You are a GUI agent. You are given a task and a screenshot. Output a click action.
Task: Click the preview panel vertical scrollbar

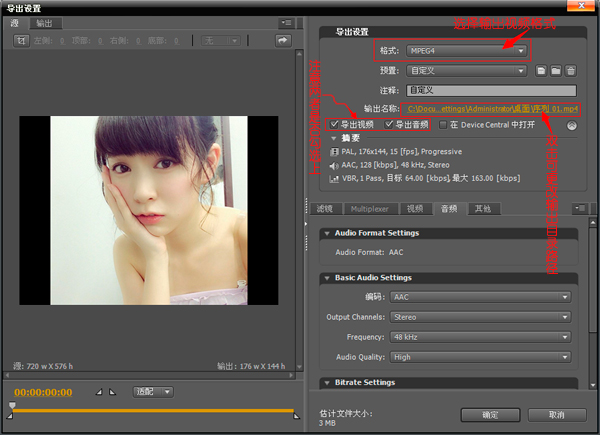pos(300,209)
